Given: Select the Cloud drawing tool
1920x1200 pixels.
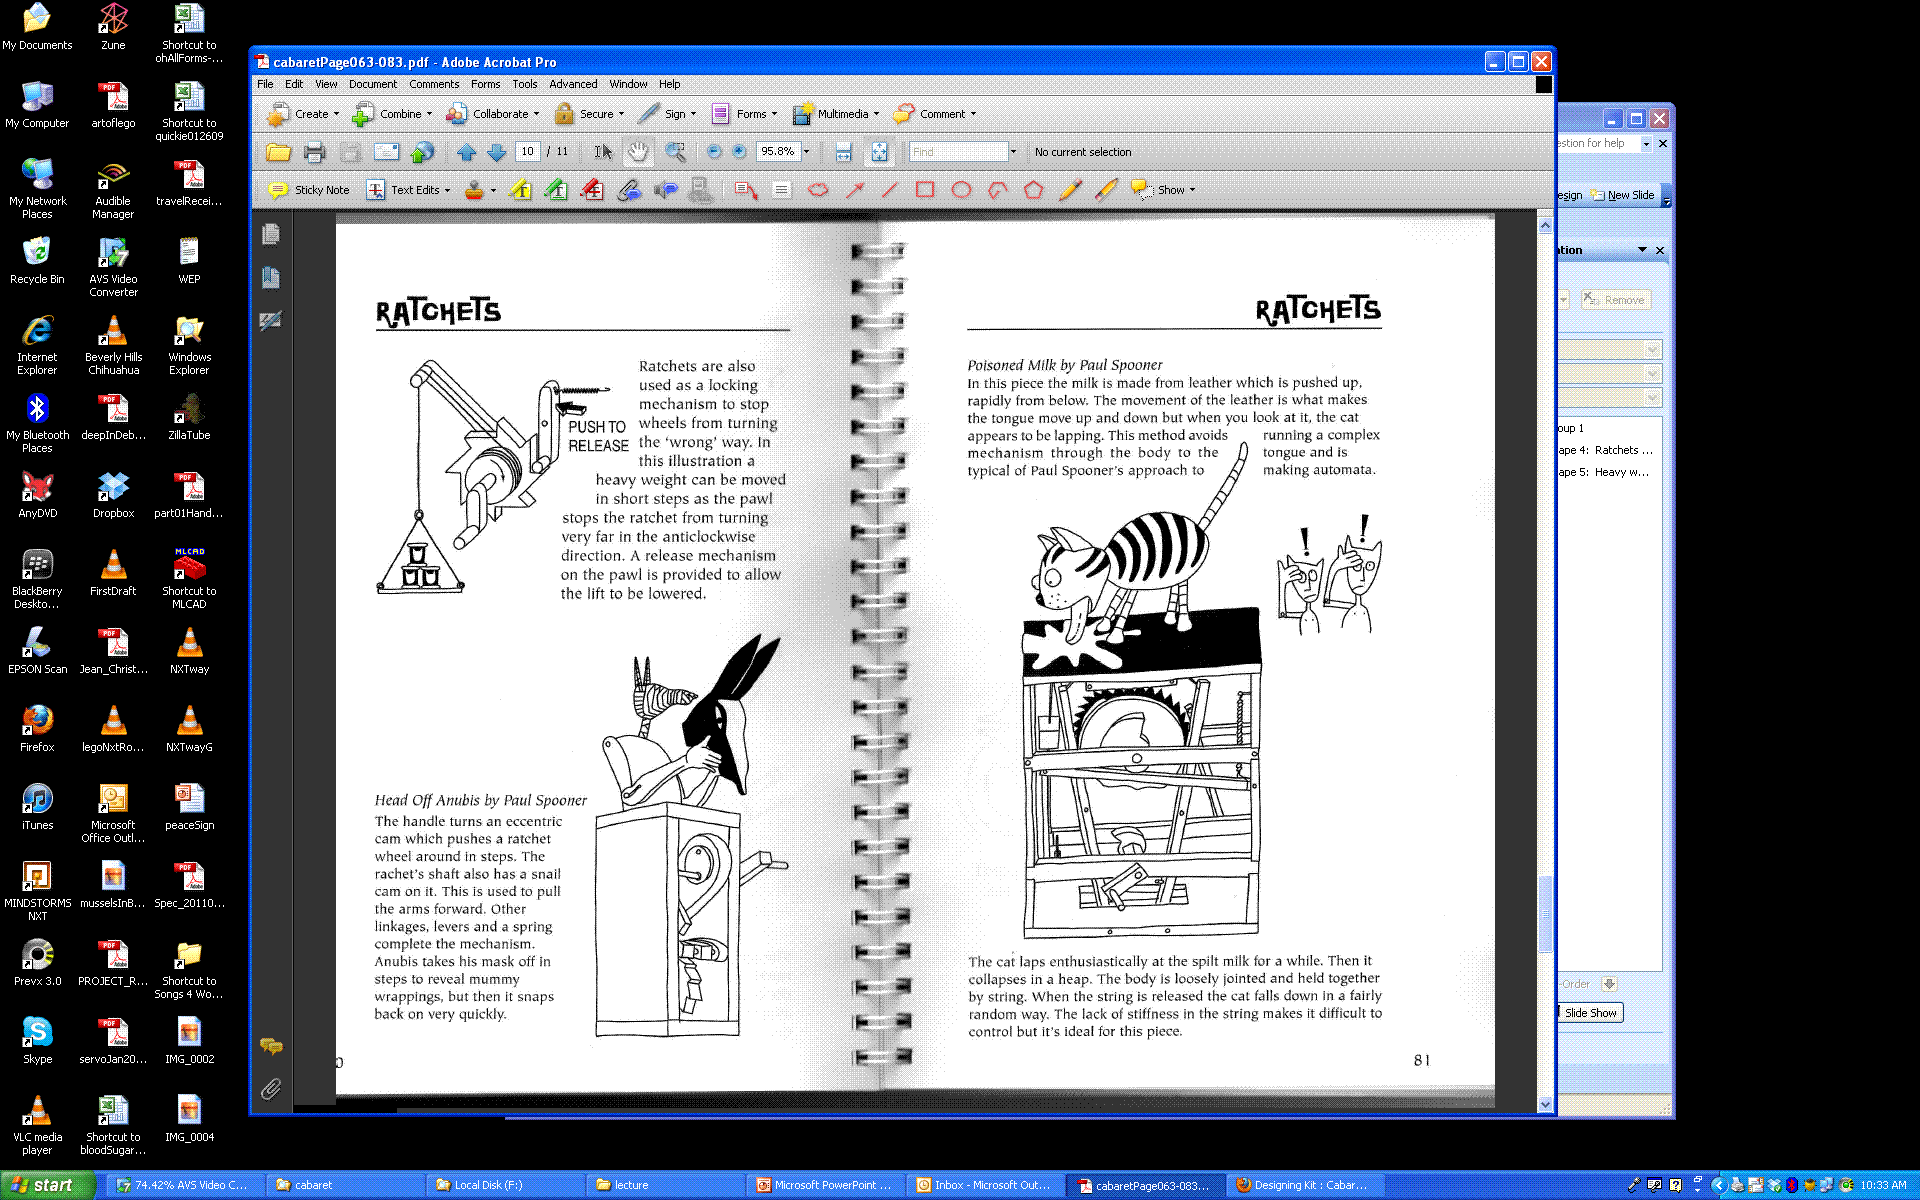Looking at the screenshot, I should pos(818,190).
